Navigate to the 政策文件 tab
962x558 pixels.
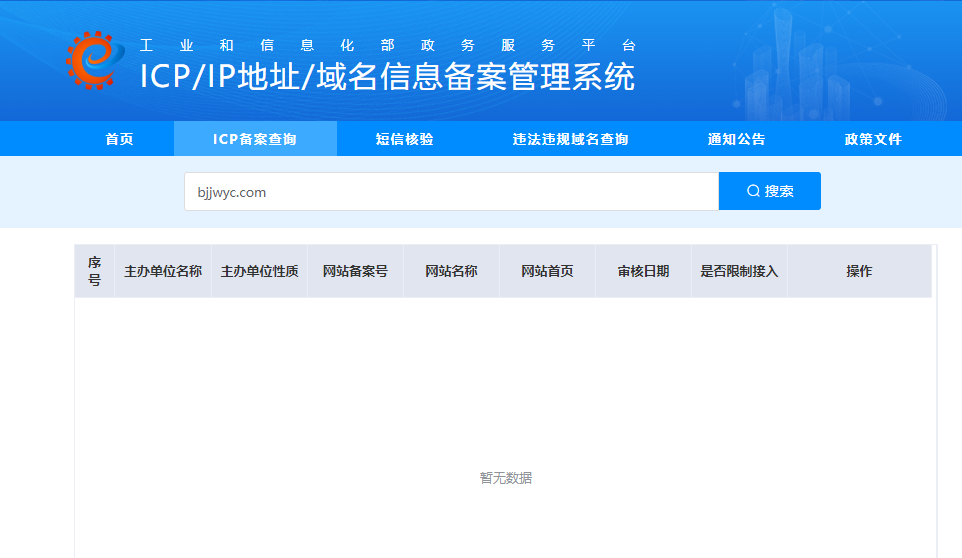pos(873,139)
